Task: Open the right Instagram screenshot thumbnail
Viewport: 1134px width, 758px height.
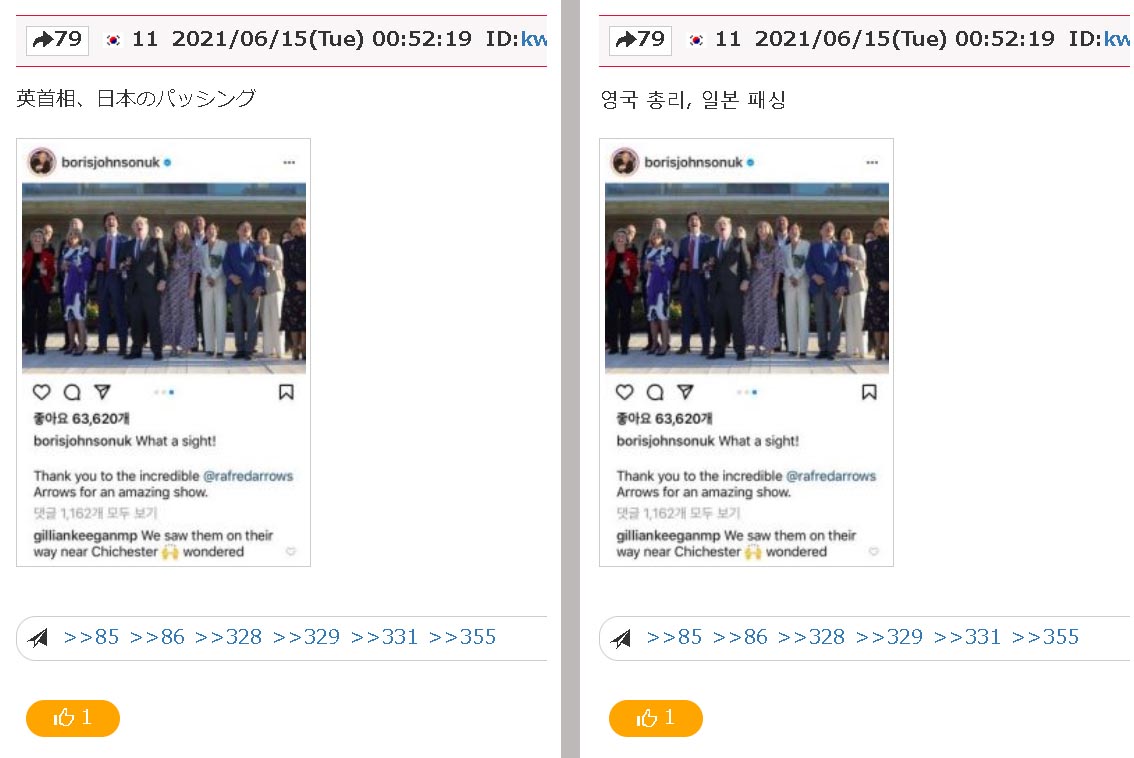Action: click(x=746, y=352)
